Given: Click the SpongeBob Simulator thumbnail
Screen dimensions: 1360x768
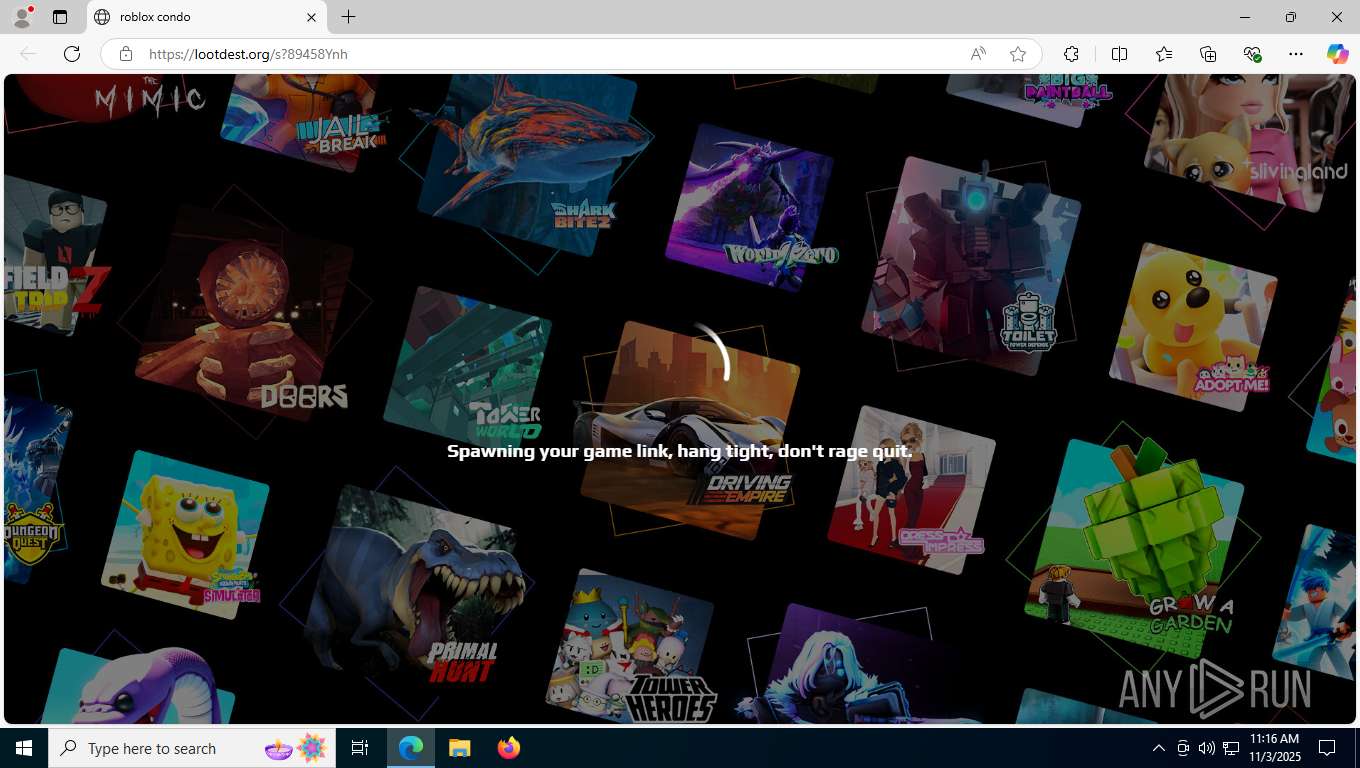Looking at the screenshot, I should point(186,535).
